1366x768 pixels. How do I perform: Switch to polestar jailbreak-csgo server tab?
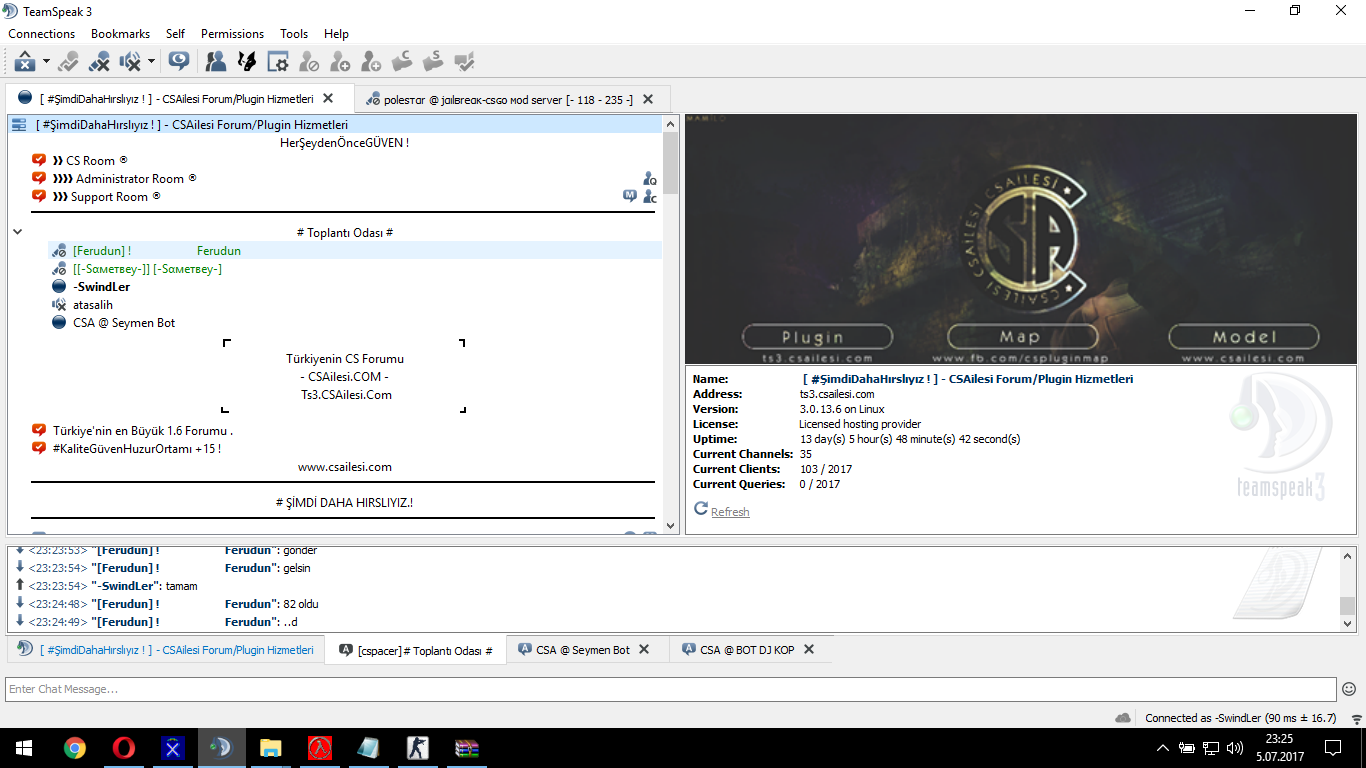[509, 100]
